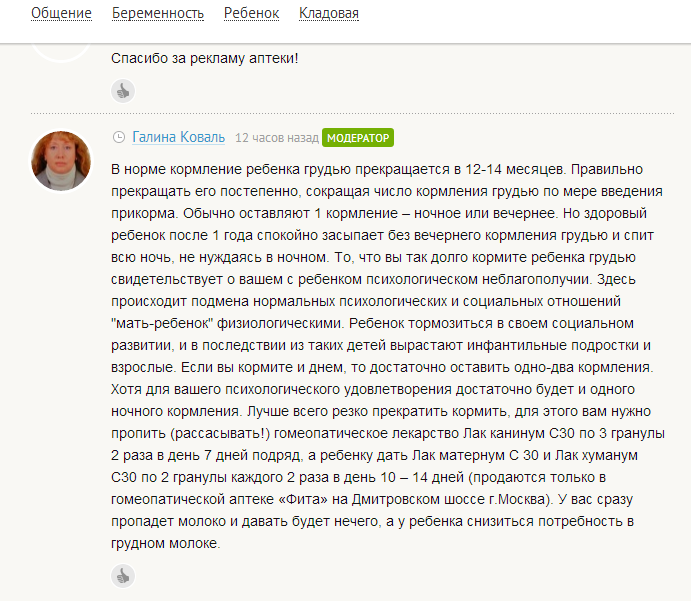Click the quoted phrase "мать-ребенок" in comment

coord(161,324)
